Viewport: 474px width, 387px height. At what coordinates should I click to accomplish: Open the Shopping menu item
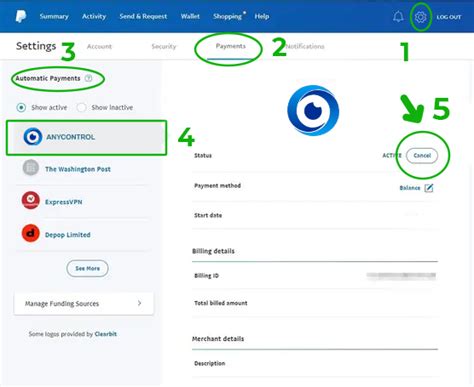(x=227, y=16)
